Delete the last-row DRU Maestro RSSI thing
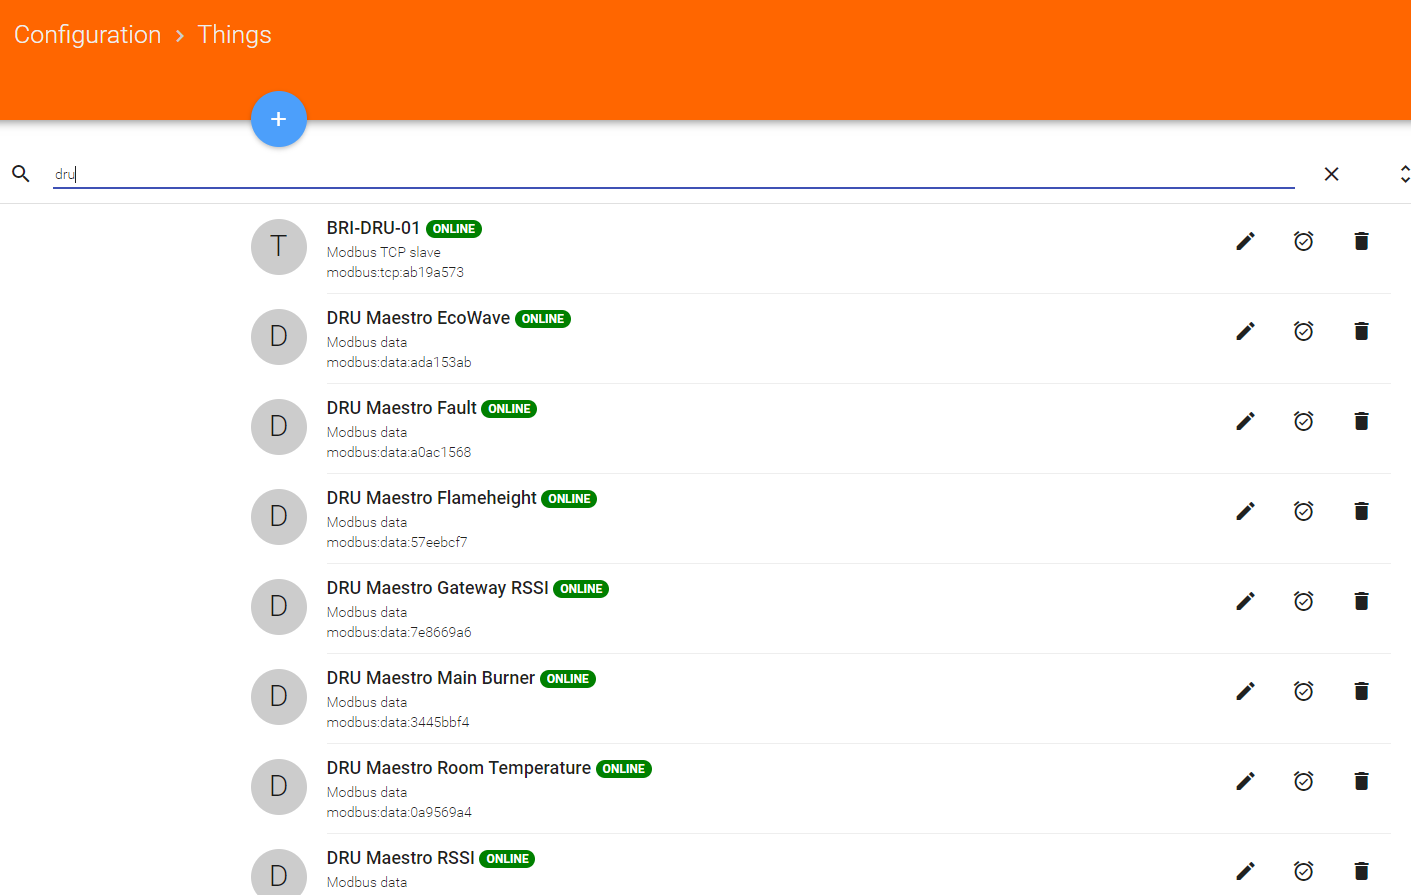This screenshot has width=1411, height=895. click(x=1361, y=871)
